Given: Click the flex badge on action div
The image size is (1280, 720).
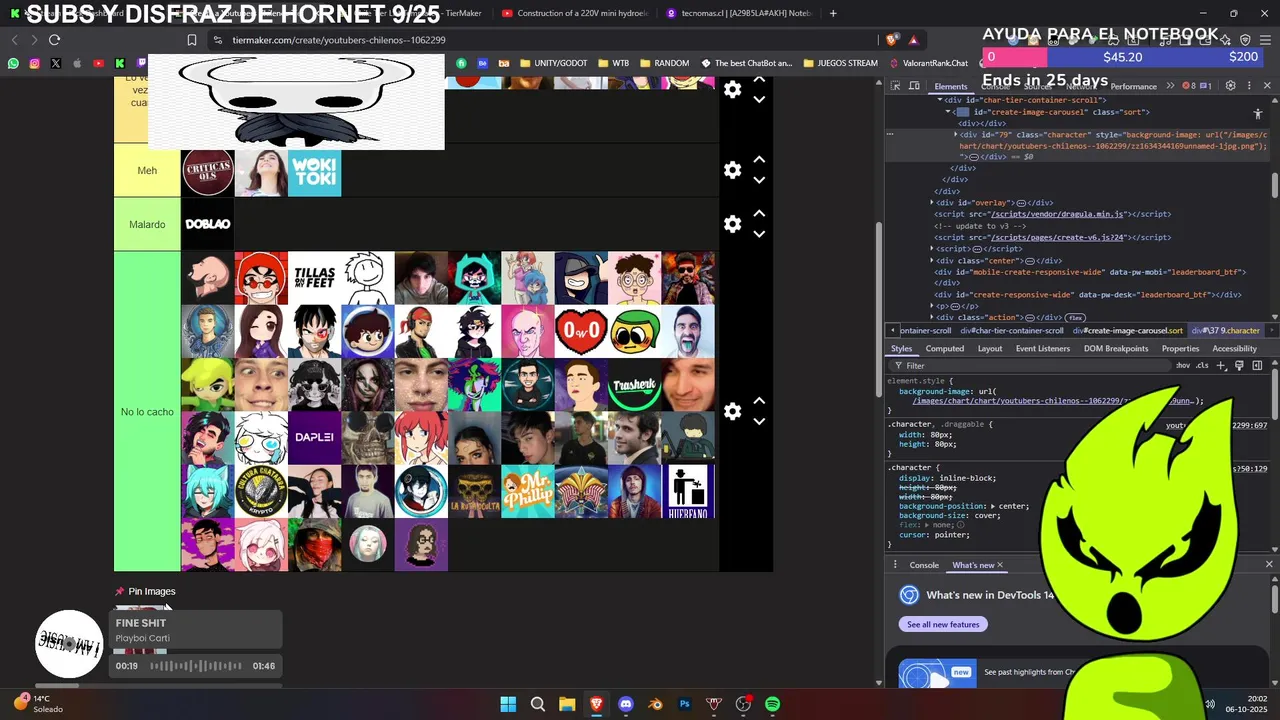Looking at the screenshot, I should [1075, 317].
